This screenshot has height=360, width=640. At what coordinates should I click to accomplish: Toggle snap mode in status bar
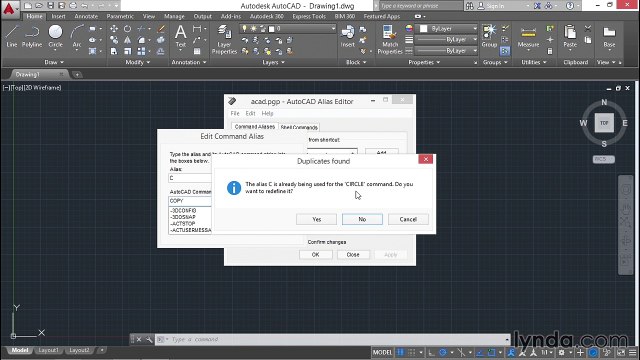[x=412, y=352]
